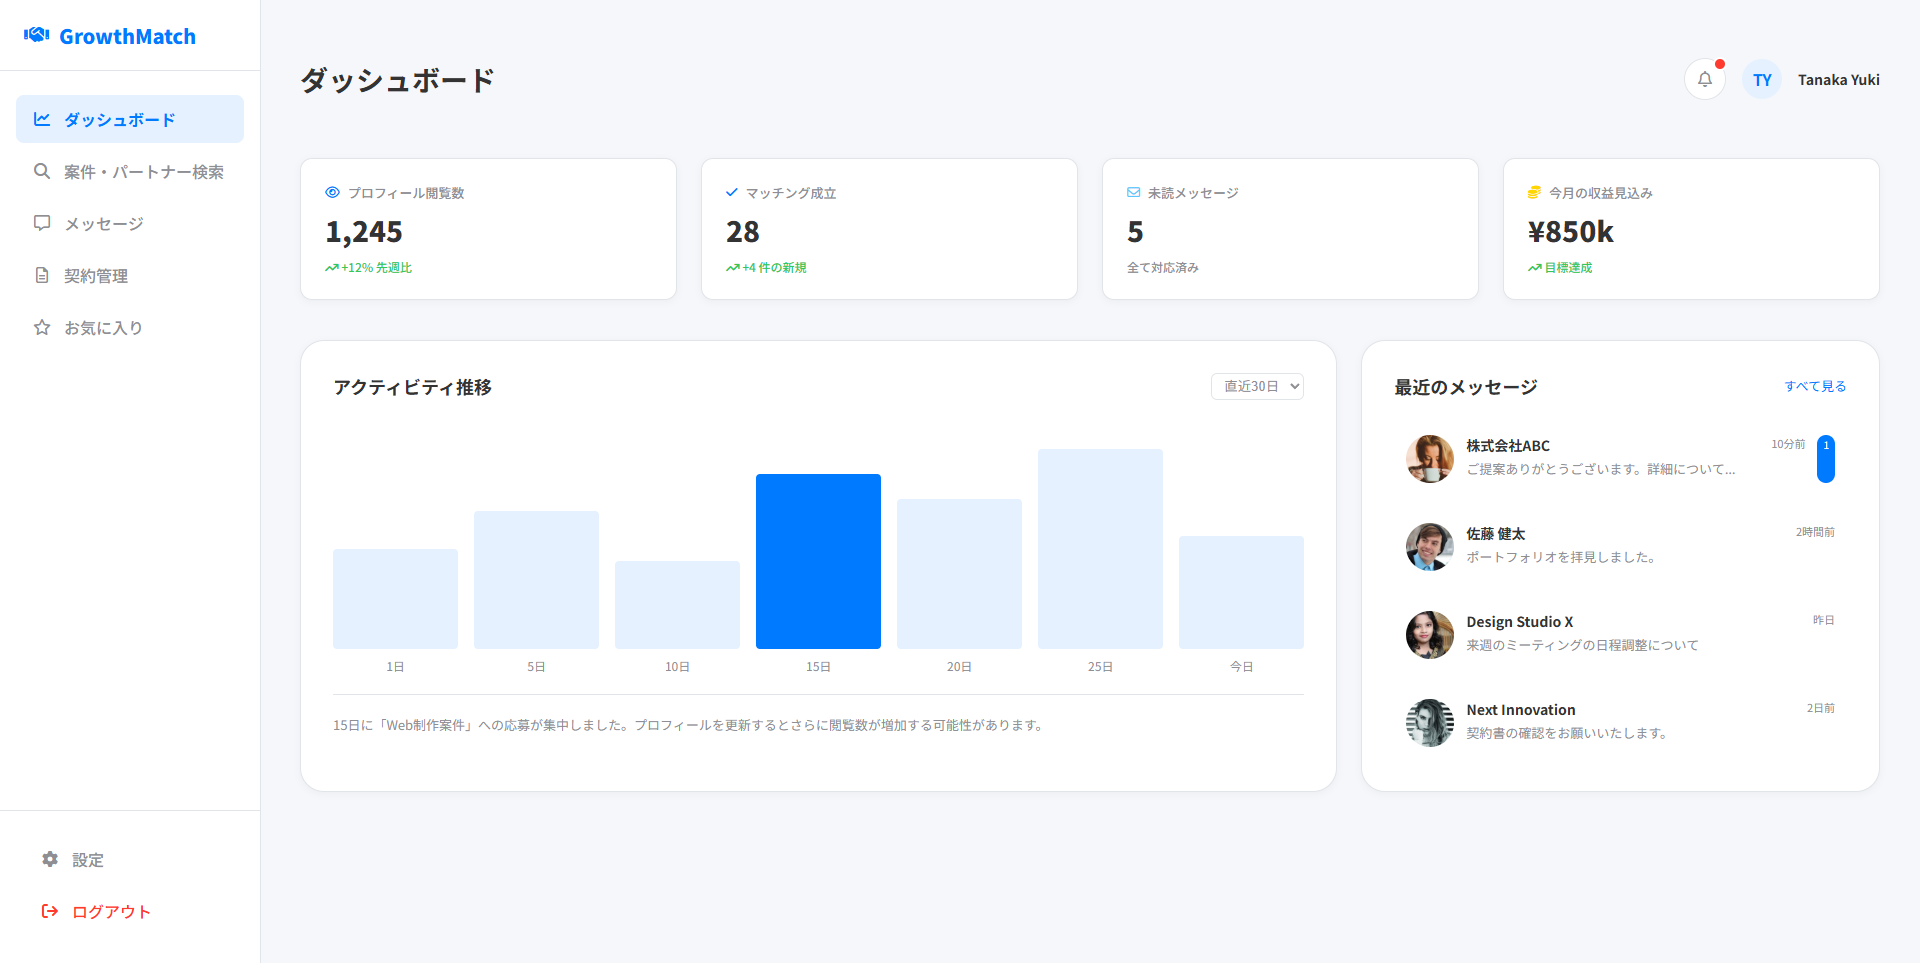Click the プロフィール閲覧数 stats card
This screenshot has height=963, width=1920.
488,229
